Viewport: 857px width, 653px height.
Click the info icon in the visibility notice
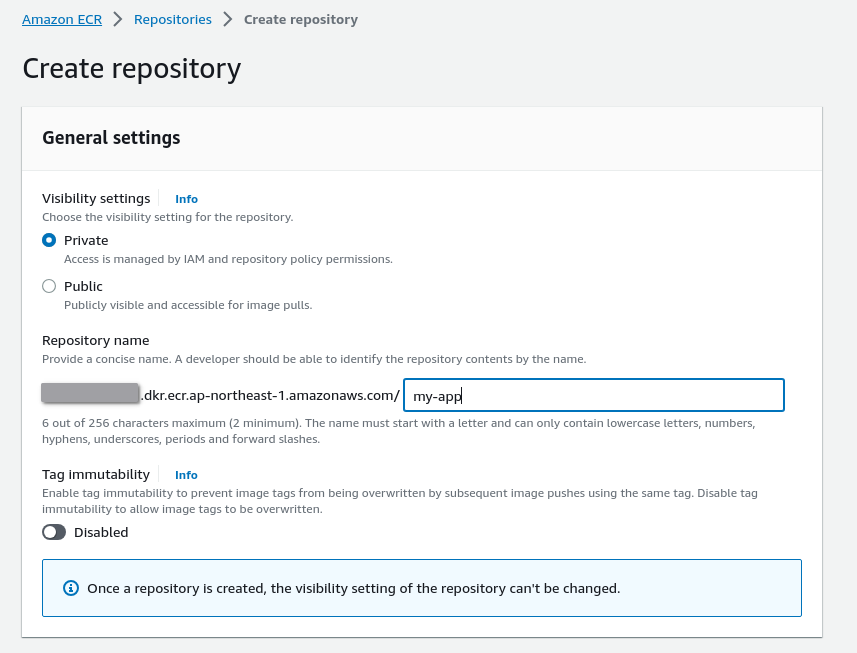70,588
